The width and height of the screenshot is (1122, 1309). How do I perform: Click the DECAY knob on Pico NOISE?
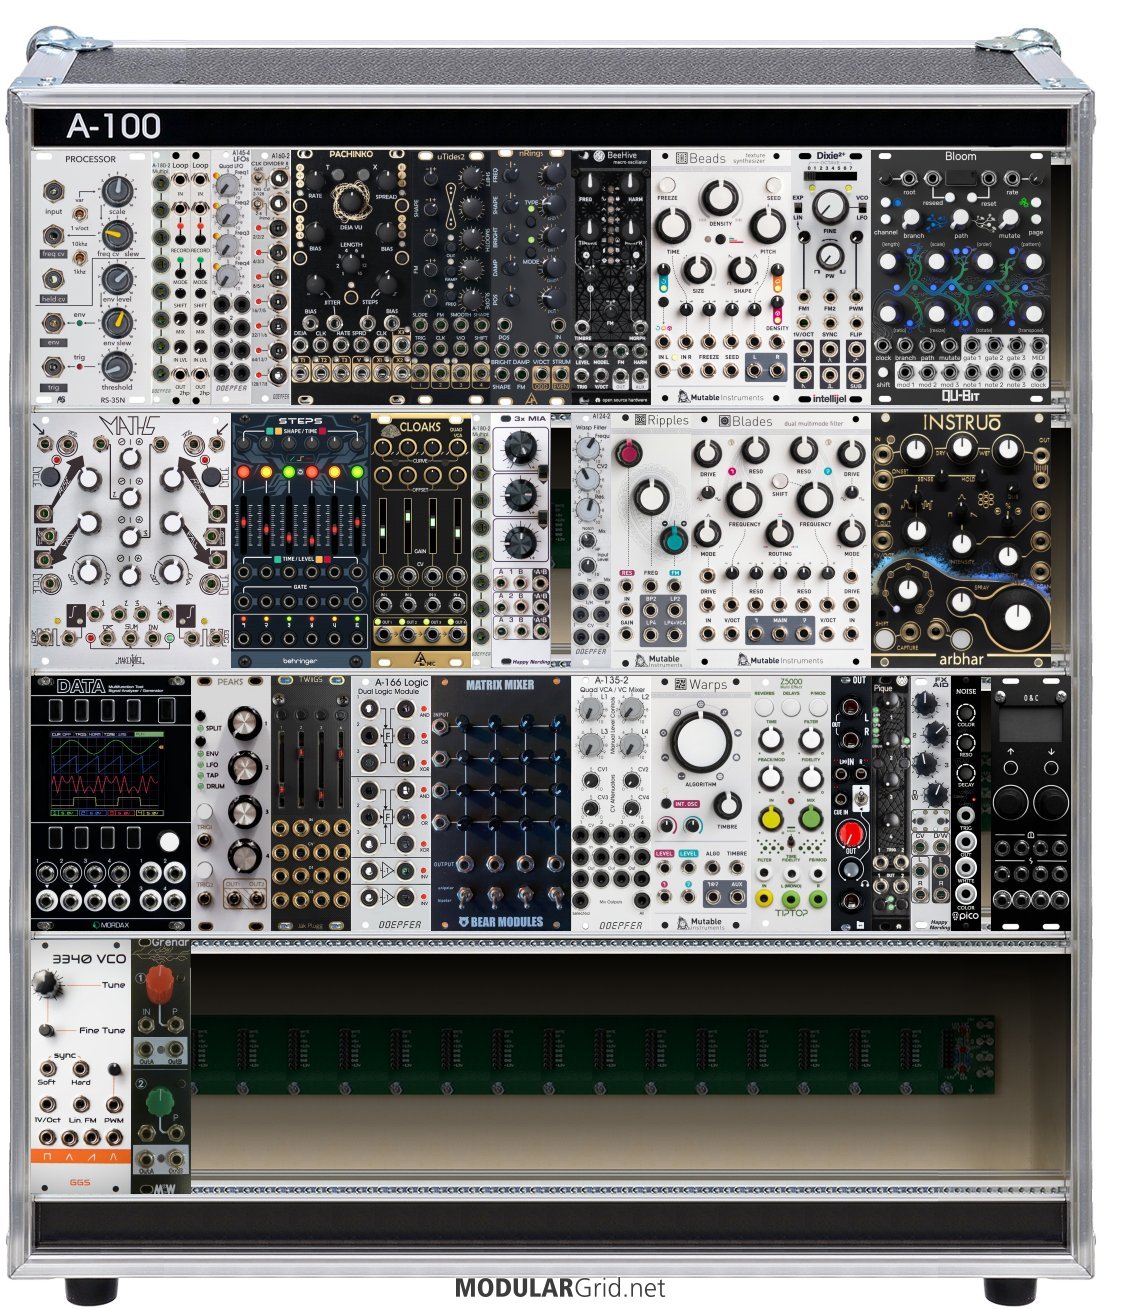coord(967,773)
